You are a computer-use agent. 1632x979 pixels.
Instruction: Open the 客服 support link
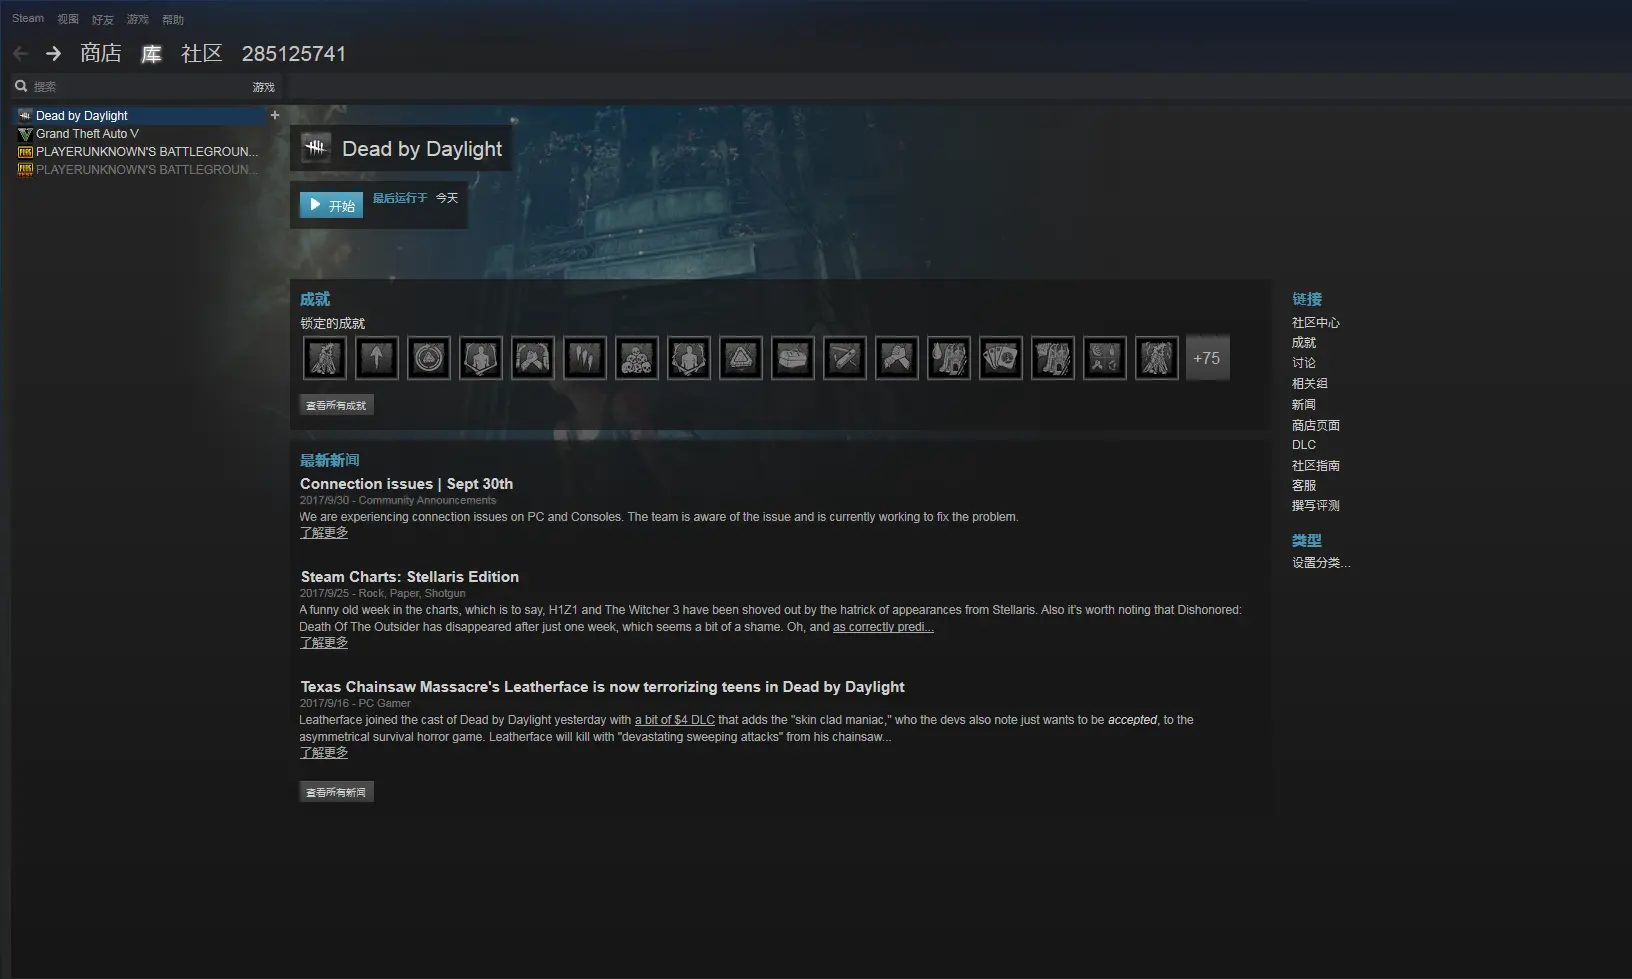[1304, 486]
